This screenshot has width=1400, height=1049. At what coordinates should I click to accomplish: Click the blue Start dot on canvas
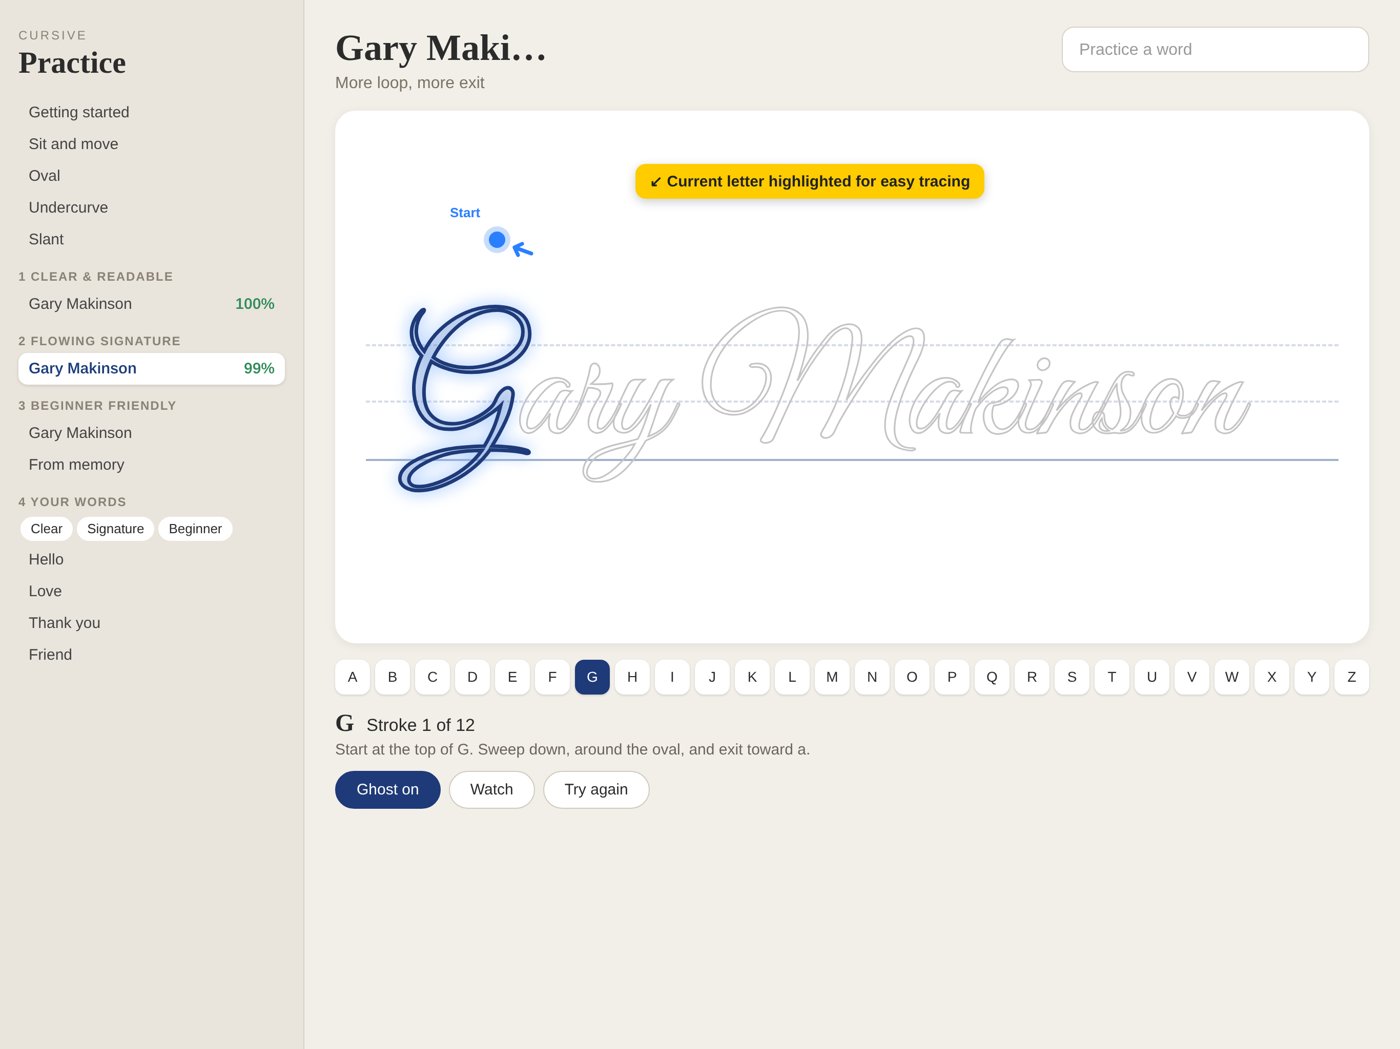pos(497,240)
